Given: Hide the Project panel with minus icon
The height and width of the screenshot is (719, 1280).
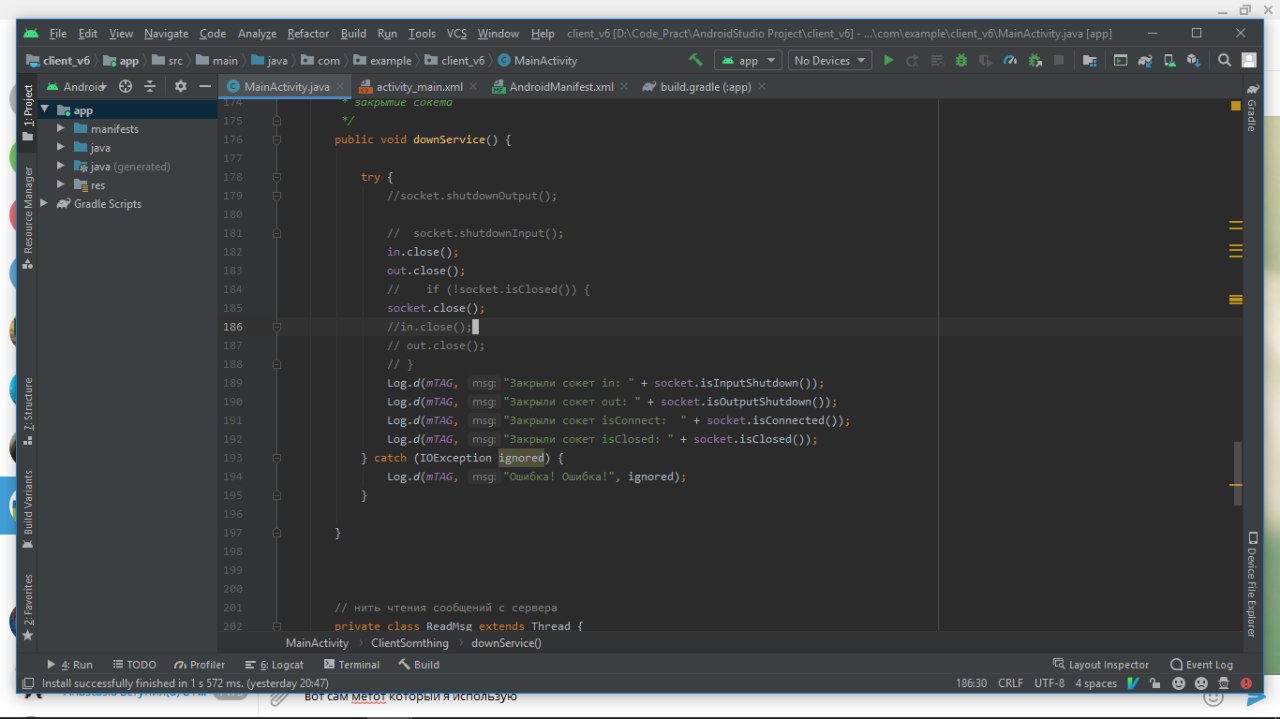Looking at the screenshot, I should click(205, 86).
